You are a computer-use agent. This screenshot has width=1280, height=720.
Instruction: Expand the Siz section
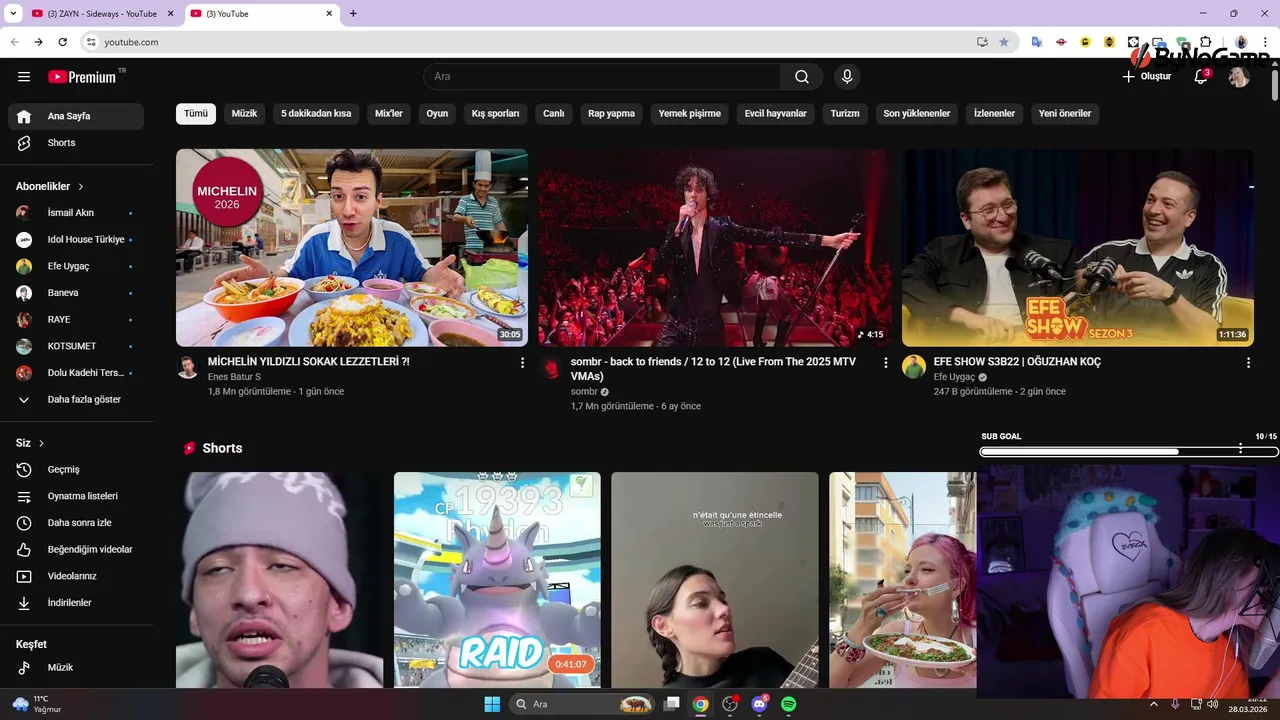tap(30, 443)
